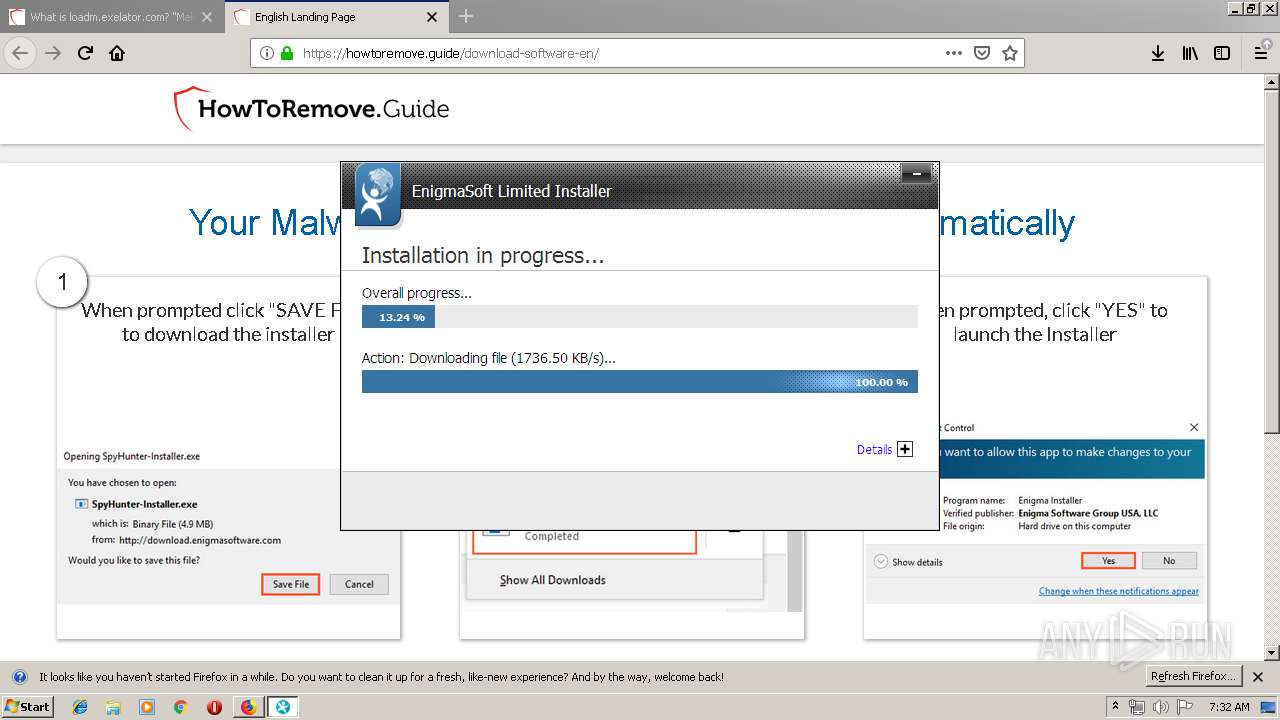Screen dimensions: 1280x720
Task: Launch Google Chrome from taskbar
Action: 180,707
